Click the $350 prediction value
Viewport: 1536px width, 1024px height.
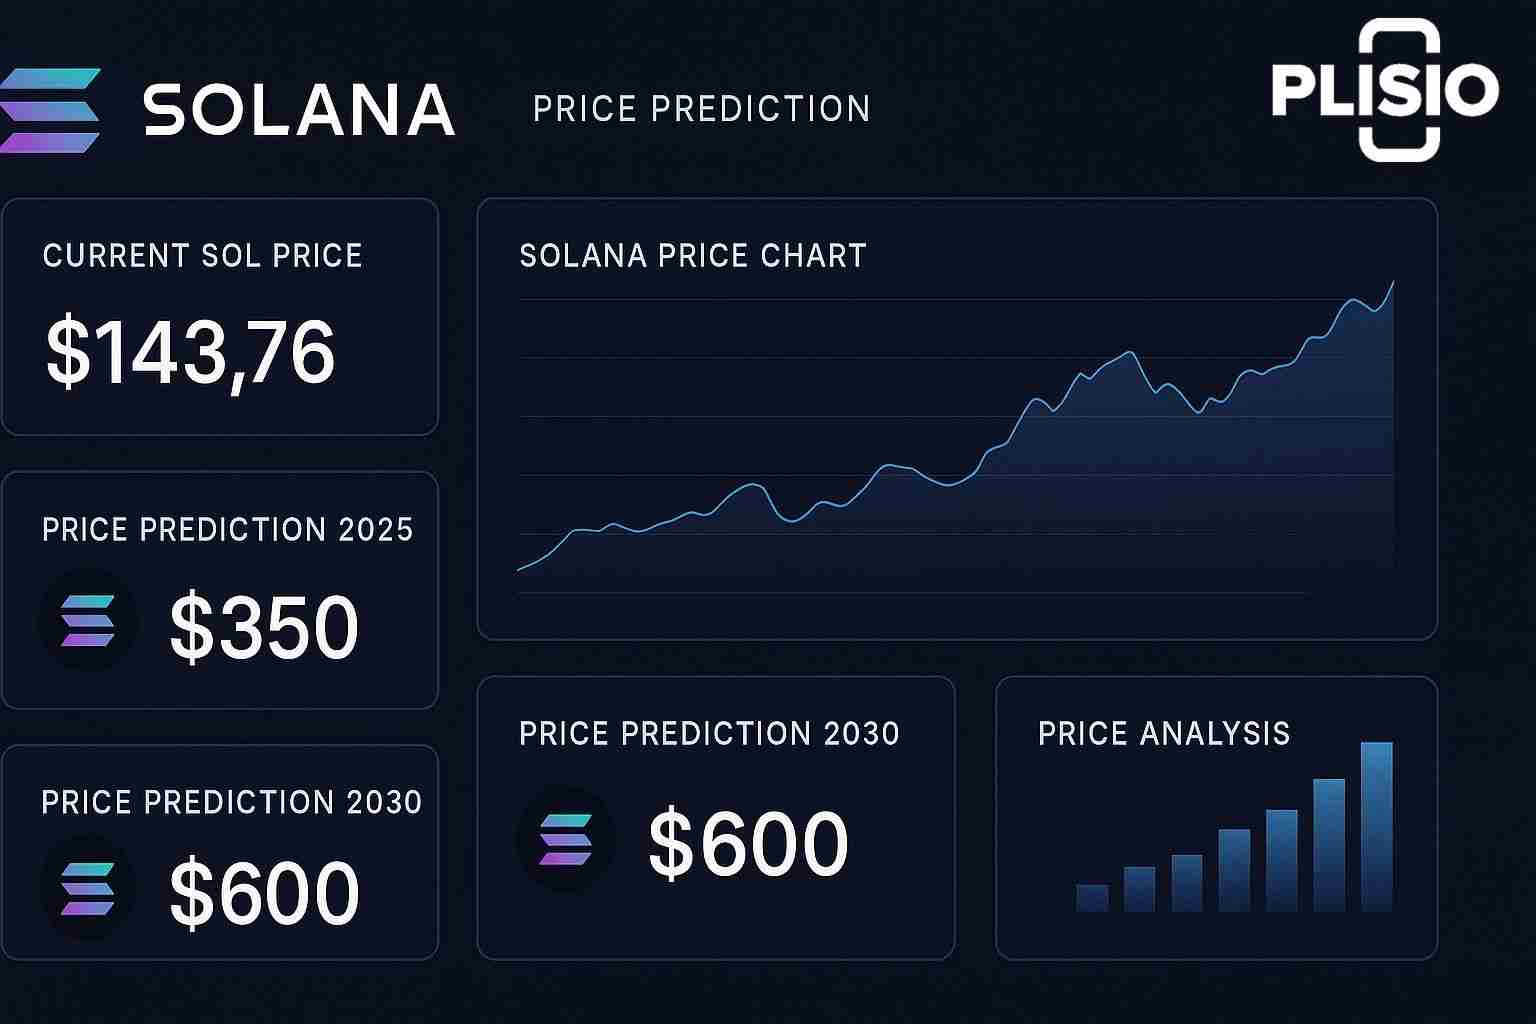264,627
